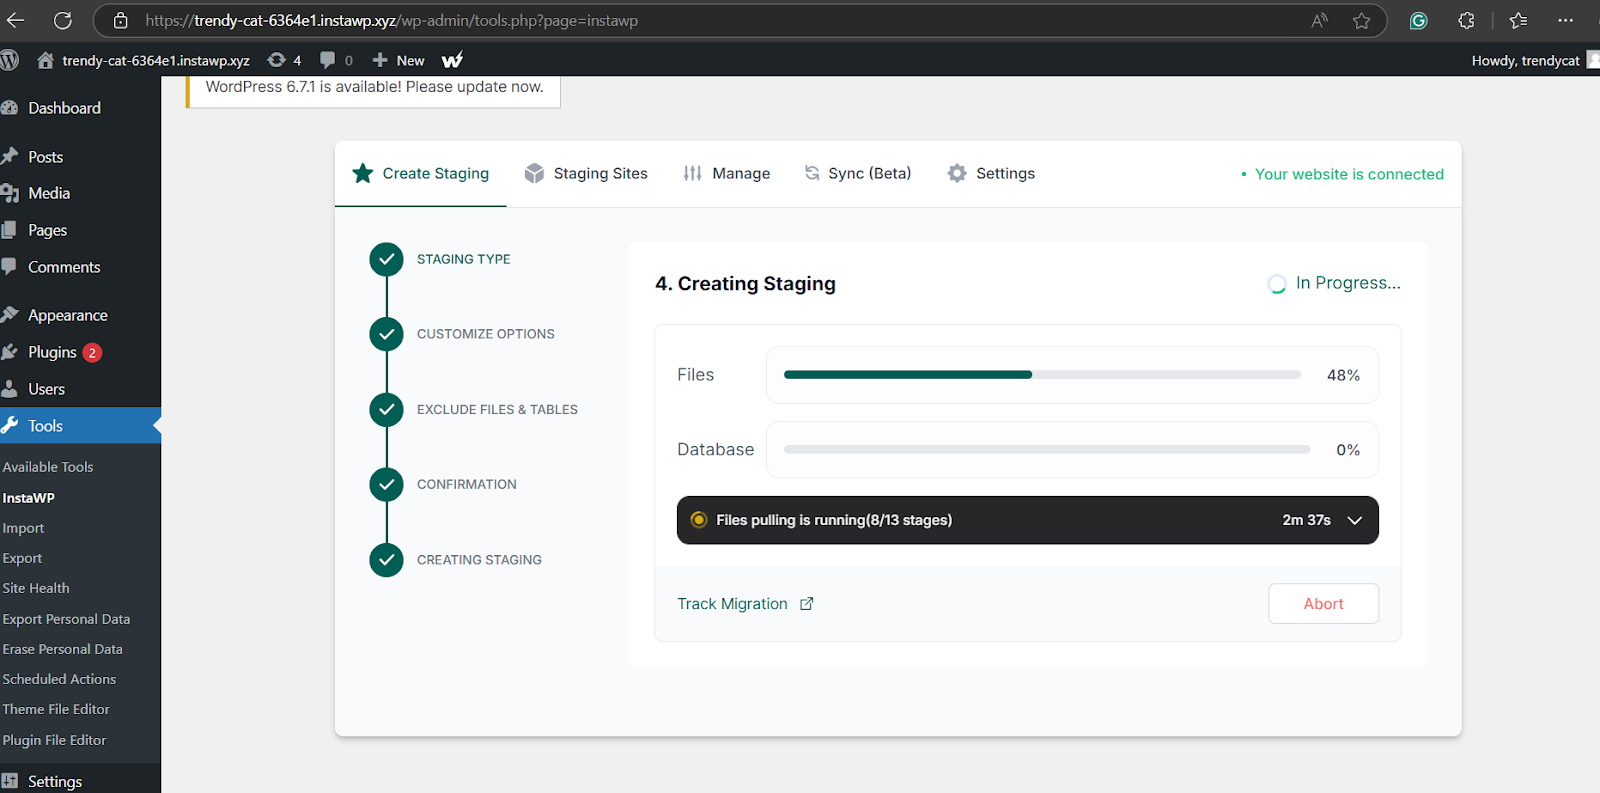Viewport: 1600px width, 793px height.
Task: Click the Please update now link
Action: coord(475,87)
